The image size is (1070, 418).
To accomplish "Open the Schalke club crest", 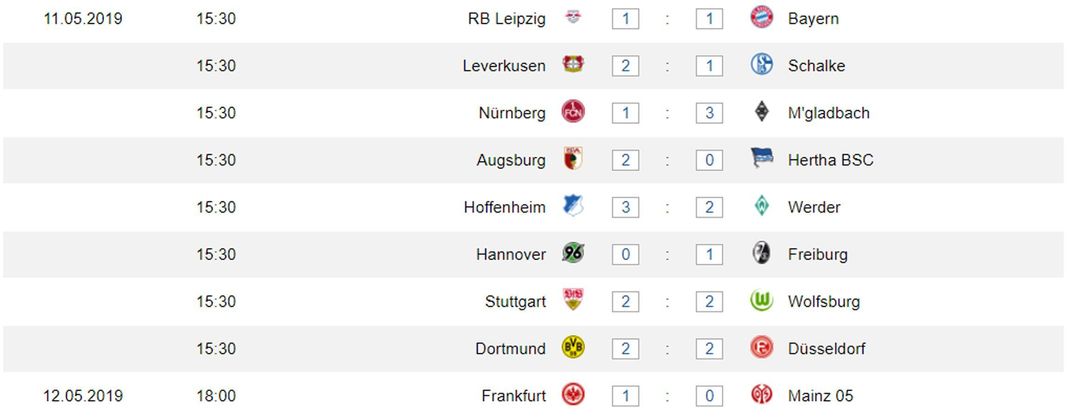I will click(762, 65).
